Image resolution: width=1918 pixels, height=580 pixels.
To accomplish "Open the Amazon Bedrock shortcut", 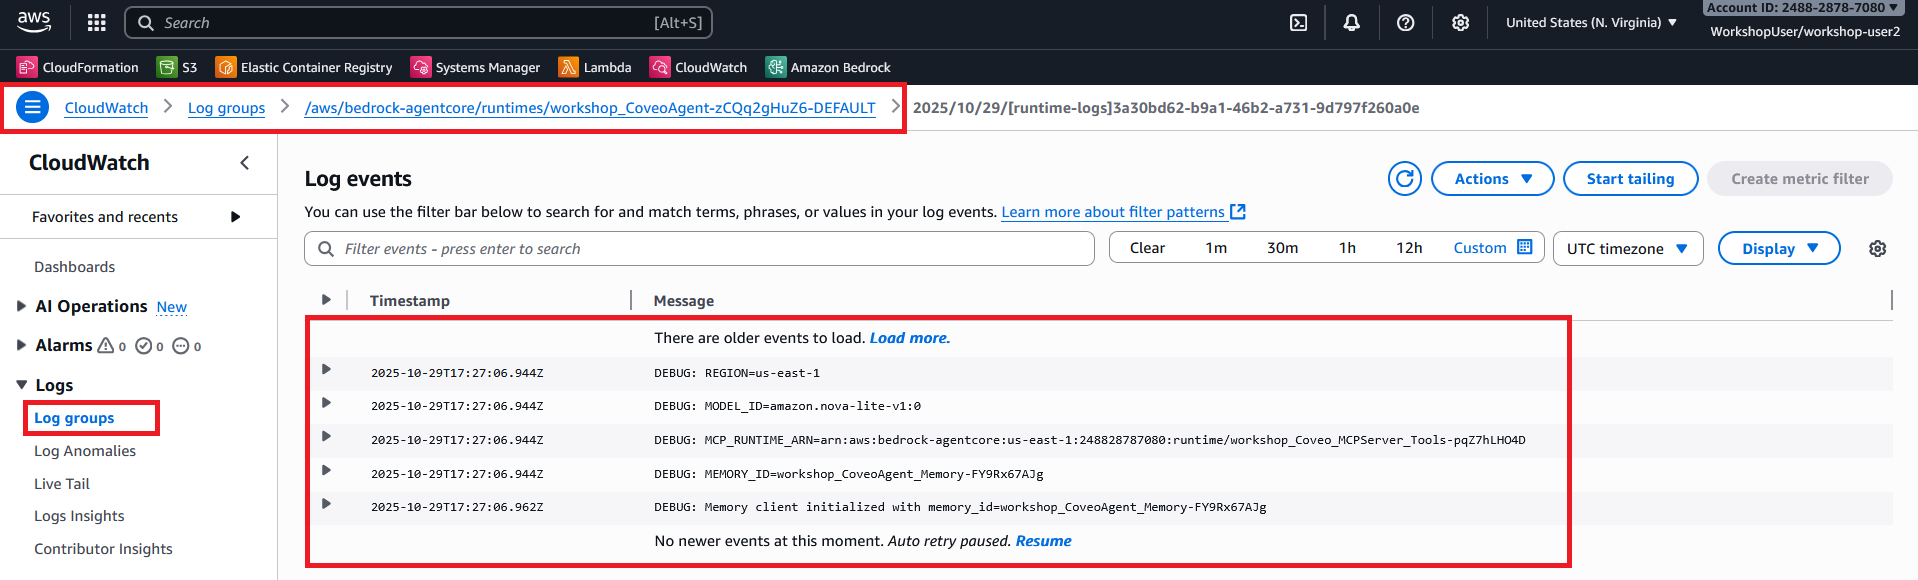I will [828, 67].
